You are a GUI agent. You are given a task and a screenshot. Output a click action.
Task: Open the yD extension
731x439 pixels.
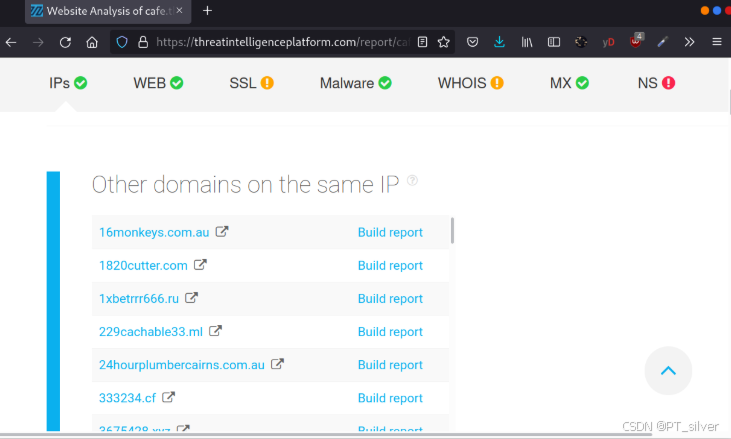[x=608, y=42]
